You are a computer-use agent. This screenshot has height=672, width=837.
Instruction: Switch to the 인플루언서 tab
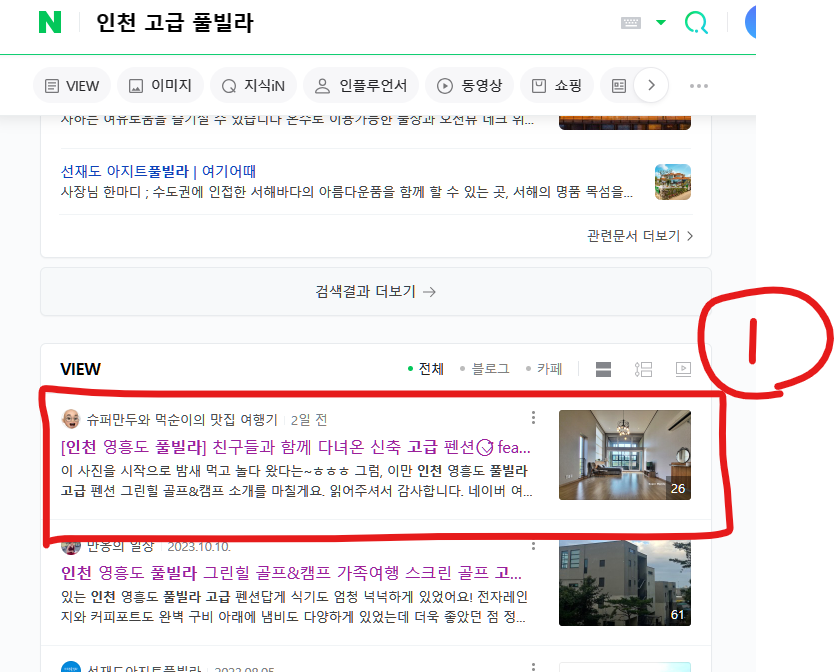360,85
